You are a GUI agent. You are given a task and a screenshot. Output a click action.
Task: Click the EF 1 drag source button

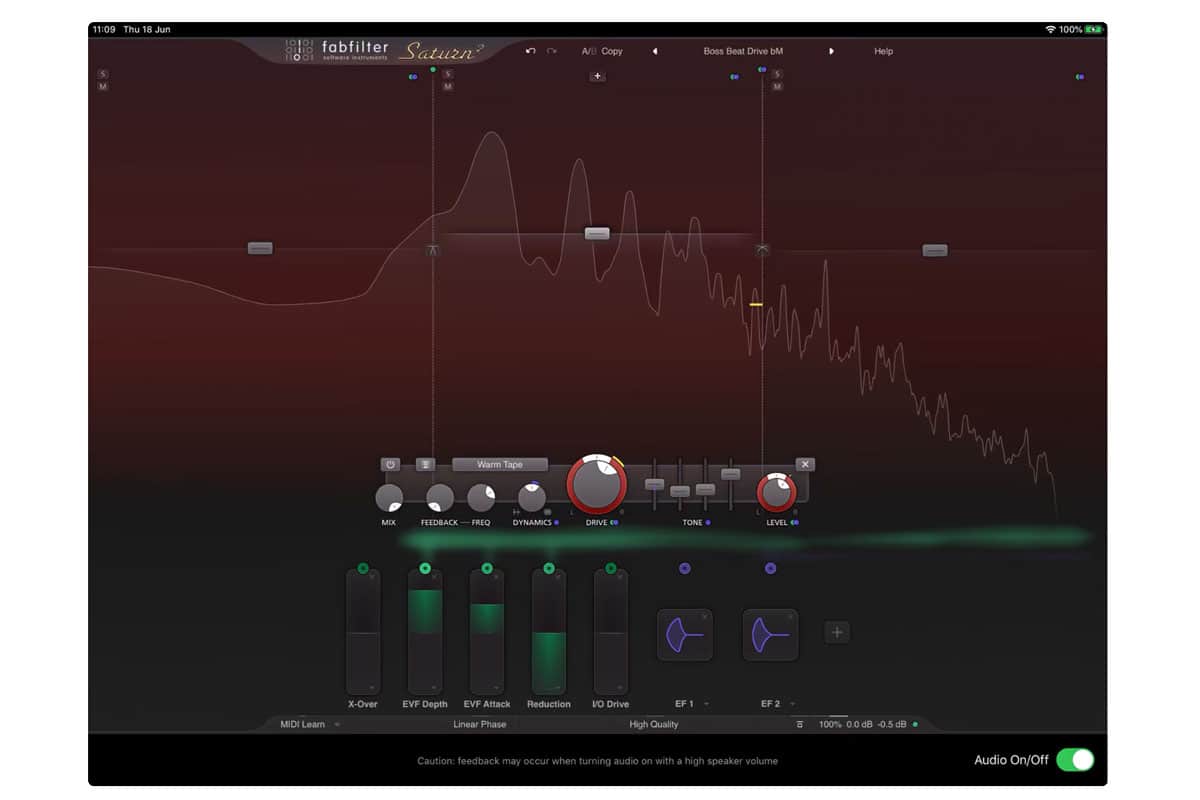pos(685,568)
